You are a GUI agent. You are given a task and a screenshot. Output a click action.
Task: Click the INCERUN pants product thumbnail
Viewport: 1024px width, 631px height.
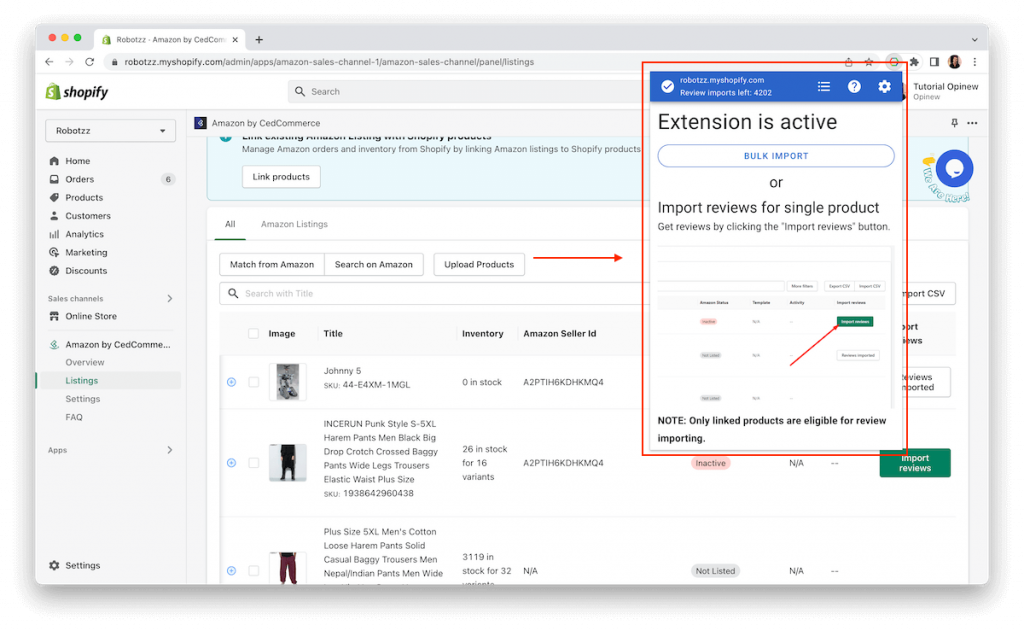pyautogui.click(x=287, y=463)
